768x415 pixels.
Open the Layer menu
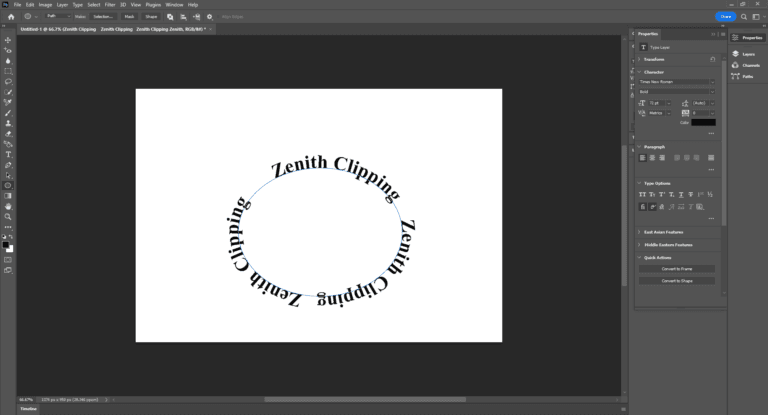point(62,4)
